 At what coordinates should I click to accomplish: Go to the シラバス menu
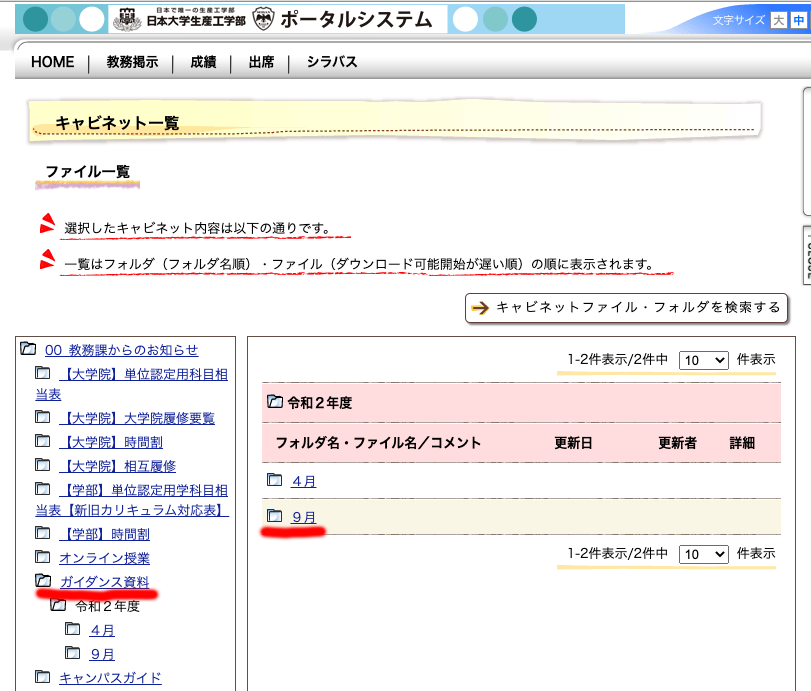coord(332,62)
